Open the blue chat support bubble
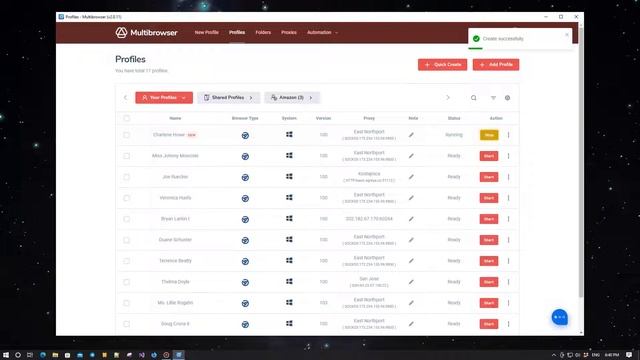Viewport: 640px width, 360px height. tap(560, 317)
